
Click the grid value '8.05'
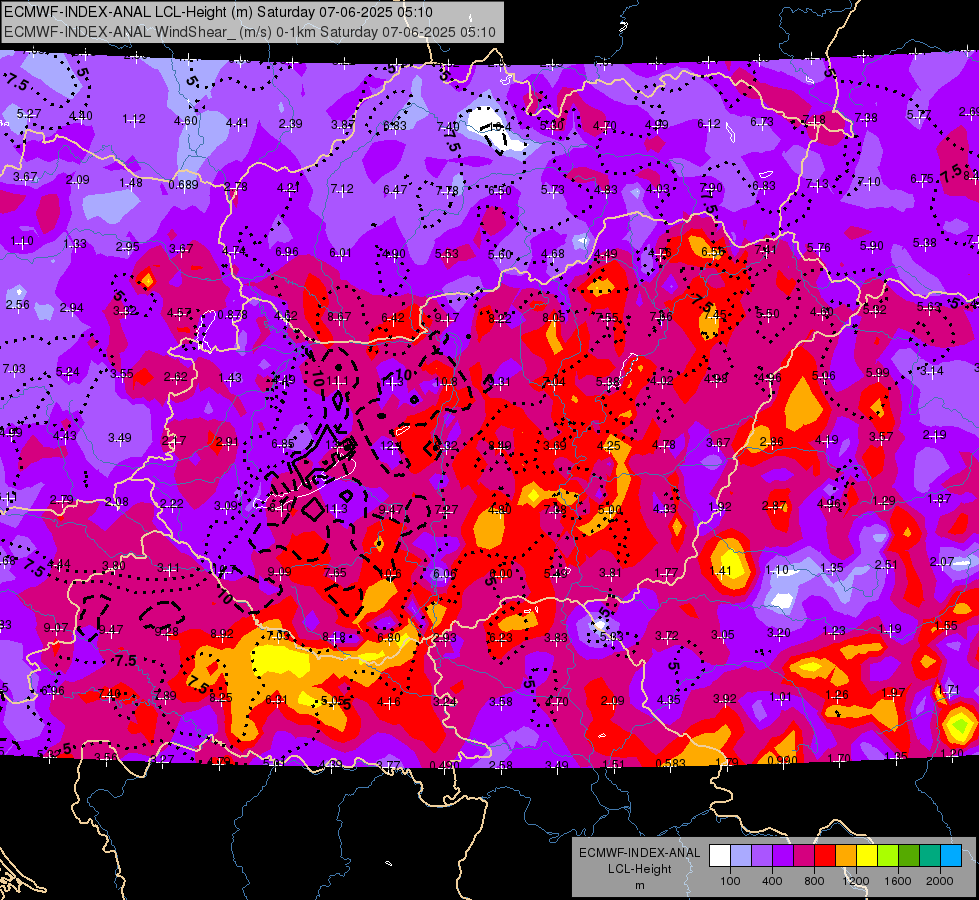point(554,317)
